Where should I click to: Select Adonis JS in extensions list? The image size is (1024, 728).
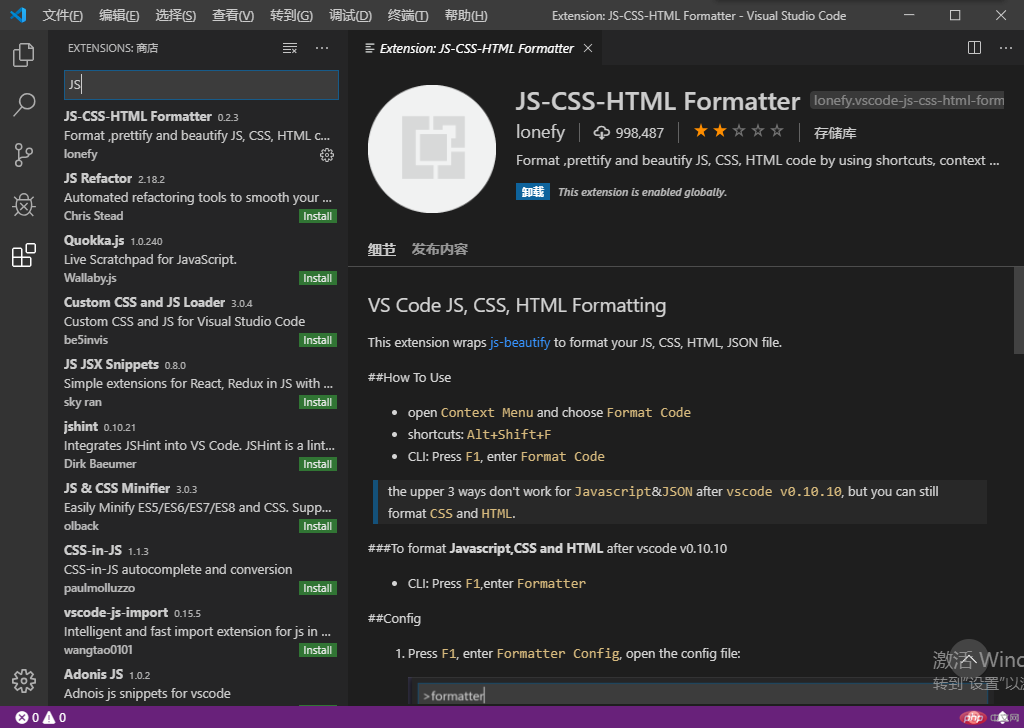pos(199,684)
